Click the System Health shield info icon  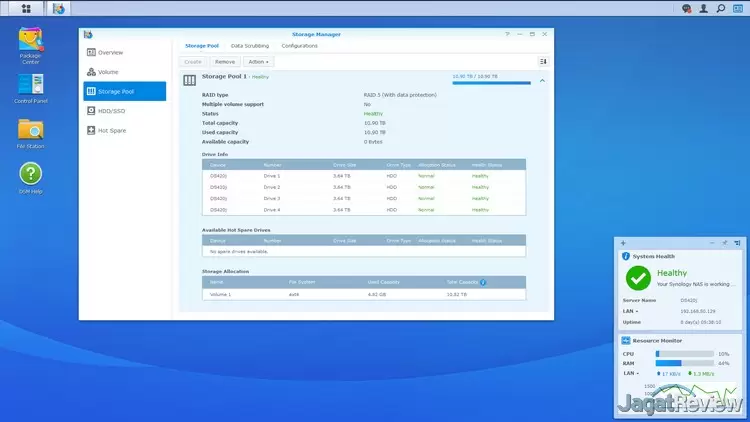tap(626, 256)
